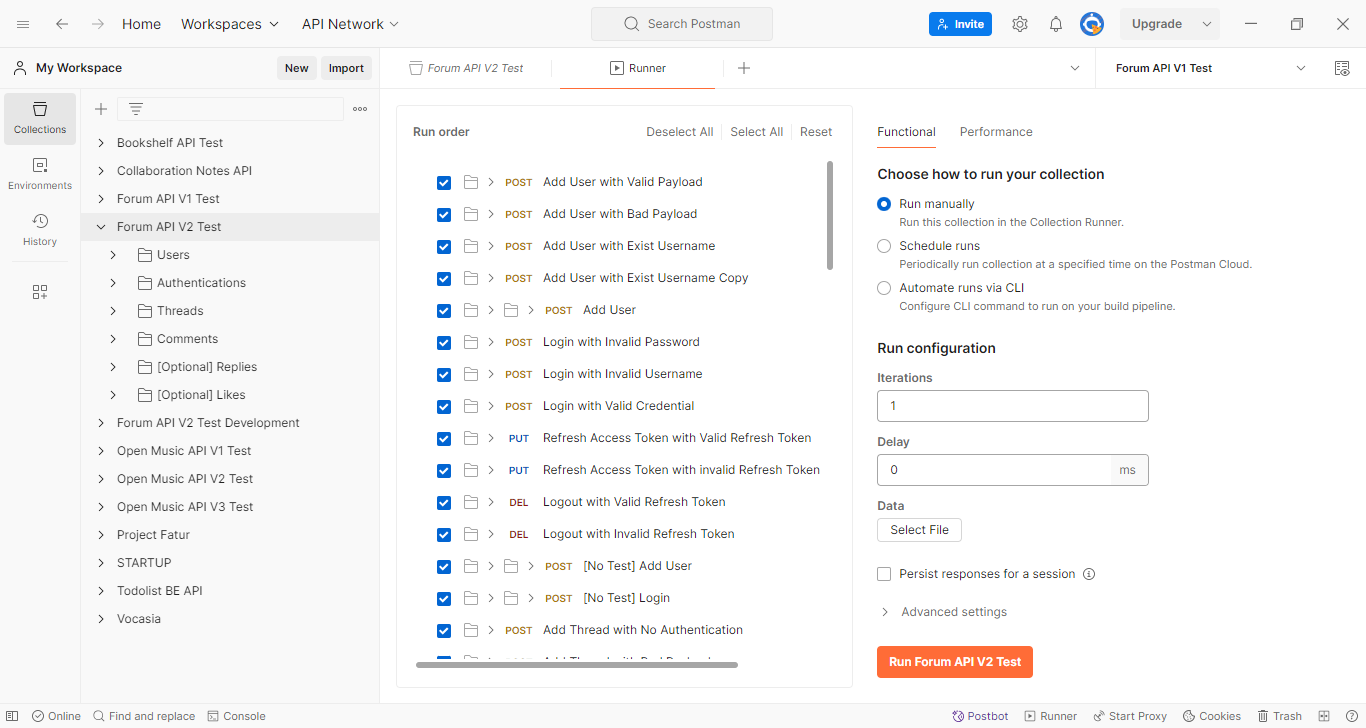Open the settings gear icon

coord(1020,24)
